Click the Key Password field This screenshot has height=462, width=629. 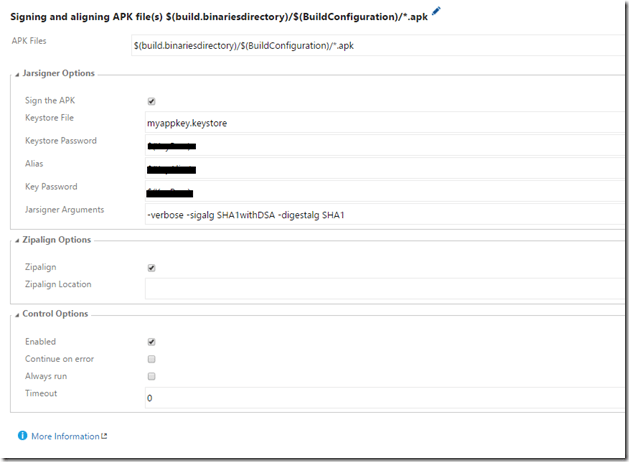[380, 191]
